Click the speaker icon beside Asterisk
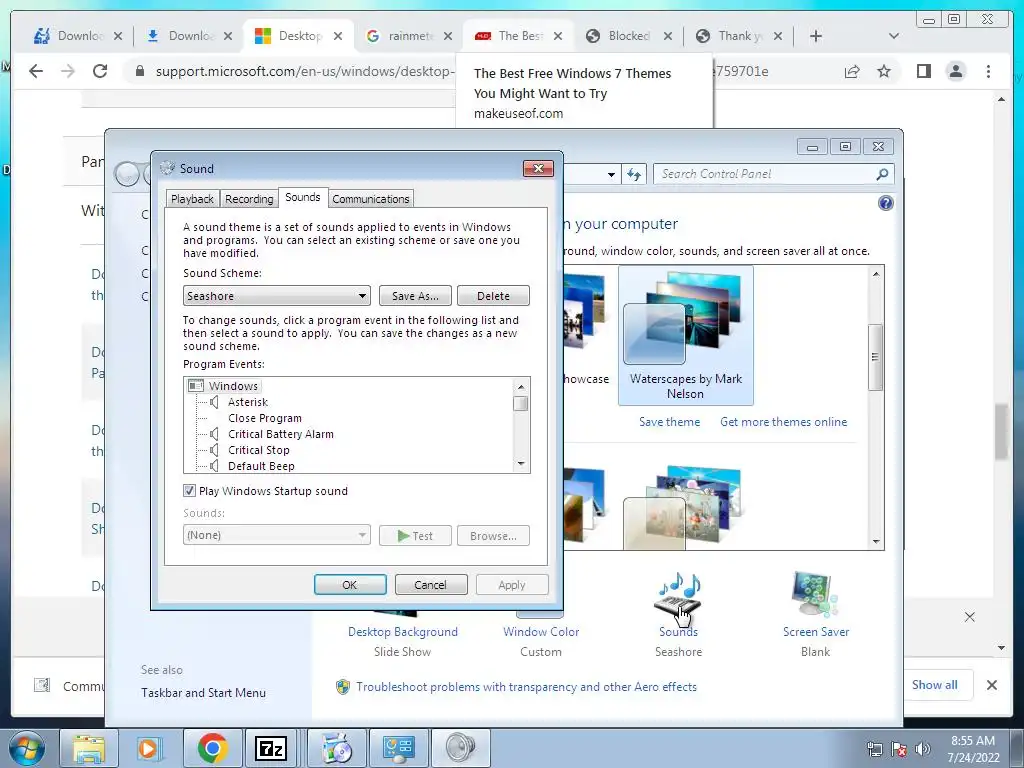The width and height of the screenshot is (1024, 768). point(214,402)
